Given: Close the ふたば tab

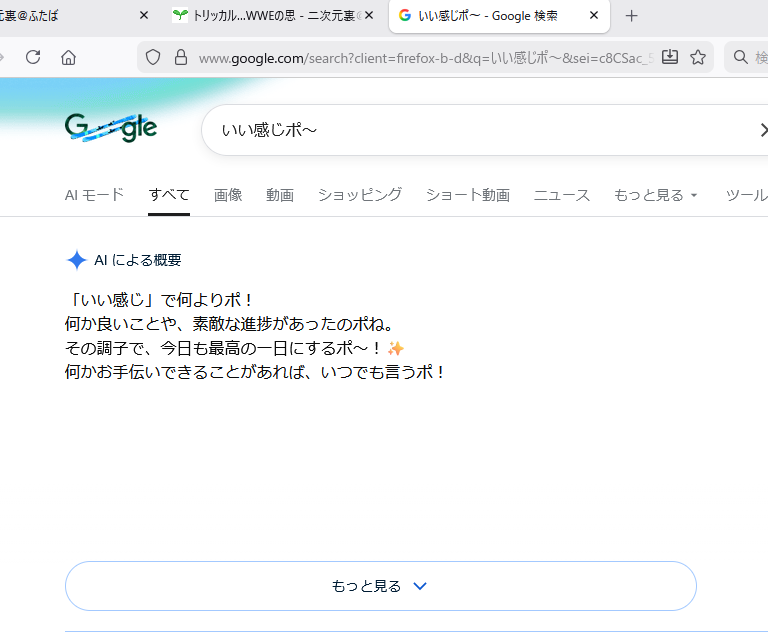Looking at the screenshot, I should point(144,16).
